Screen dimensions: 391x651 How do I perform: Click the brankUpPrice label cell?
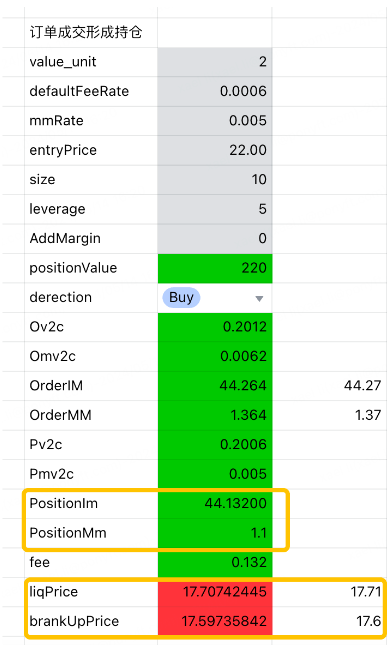(91, 622)
